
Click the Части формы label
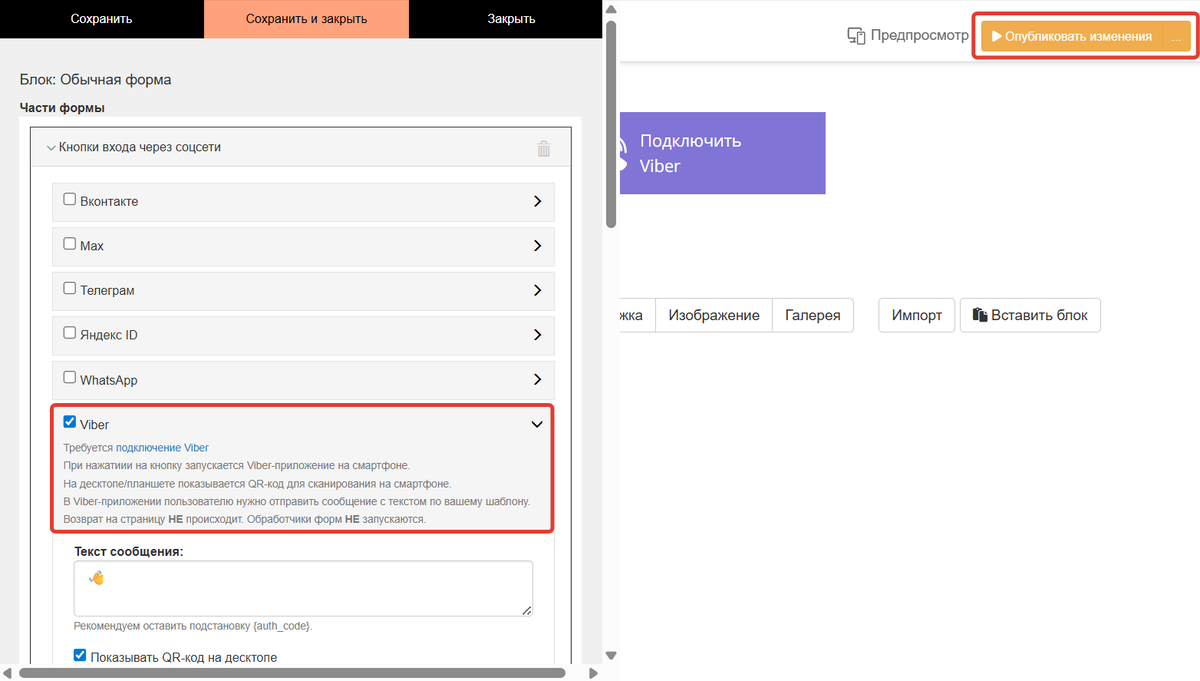pyautogui.click(x=62, y=107)
